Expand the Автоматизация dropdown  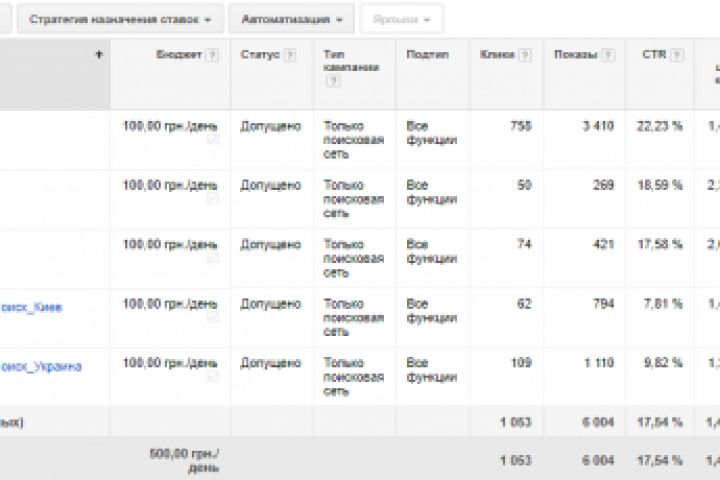click(x=290, y=18)
